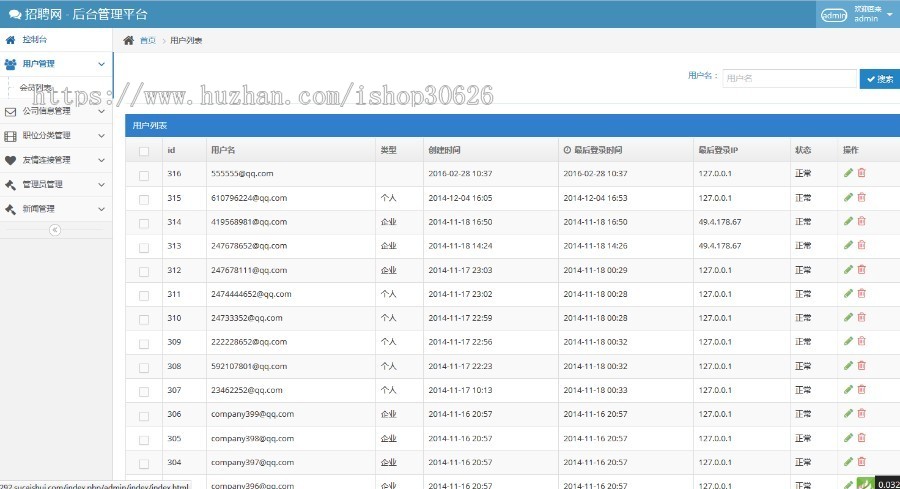Click the edit pencil for user 306
This screenshot has height=489, width=900.
point(848,413)
